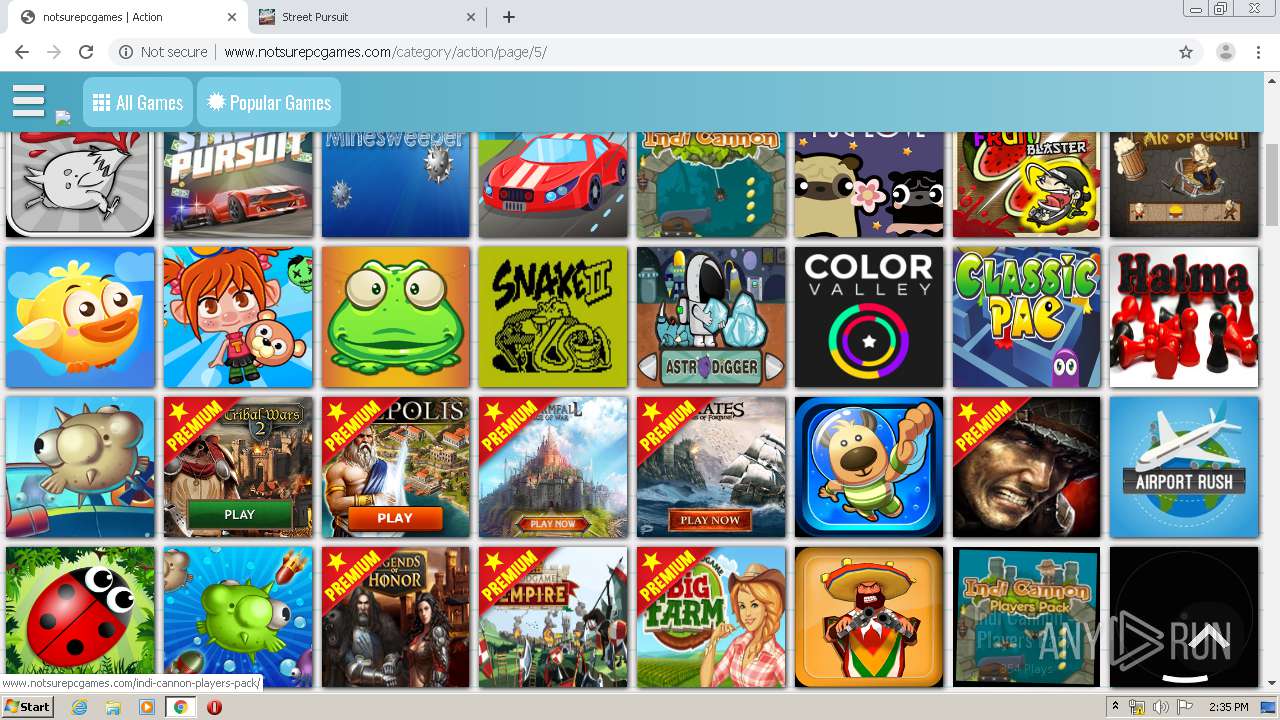
Task: Open the green fish with rocket game thumbnail
Action: click(238, 617)
